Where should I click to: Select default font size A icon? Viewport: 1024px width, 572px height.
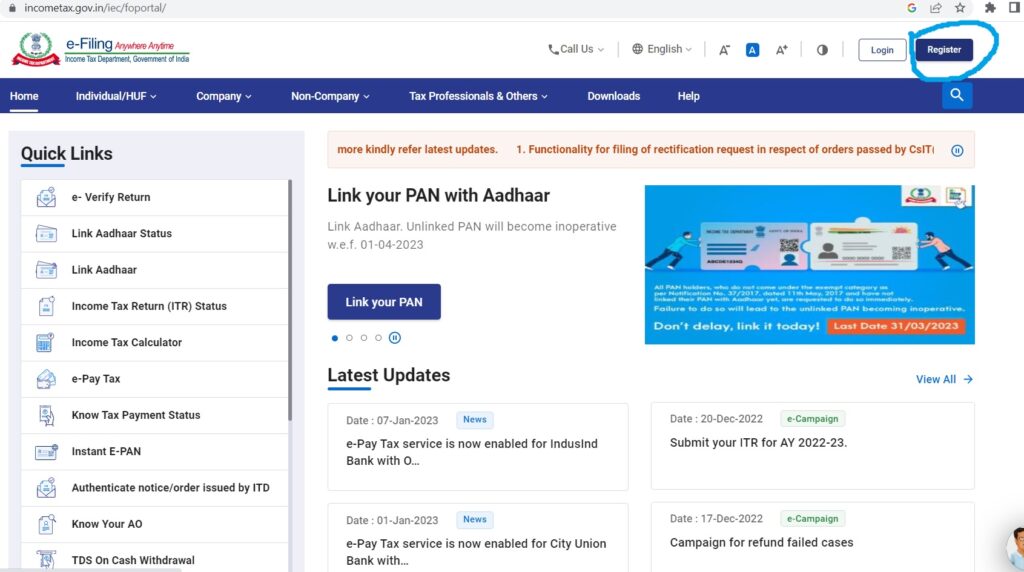point(752,50)
